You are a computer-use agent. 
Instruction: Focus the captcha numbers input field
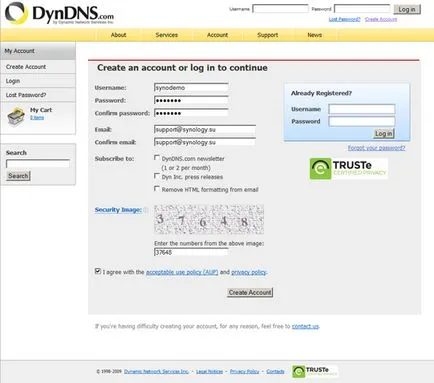[191, 252]
